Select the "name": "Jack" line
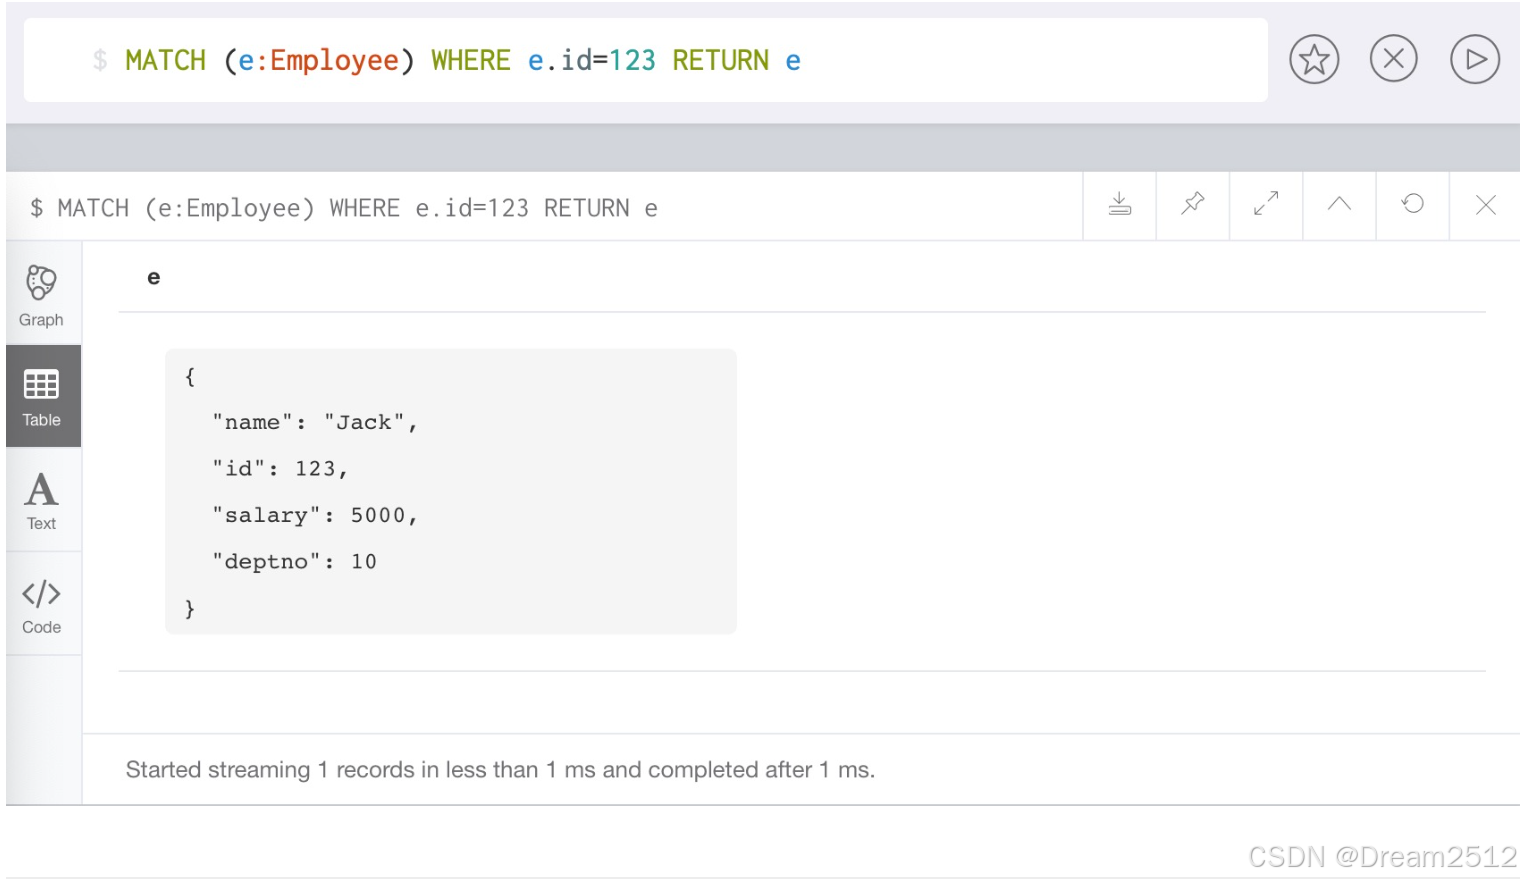Image resolution: width=1521 pixels, height=883 pixels. 314,423
